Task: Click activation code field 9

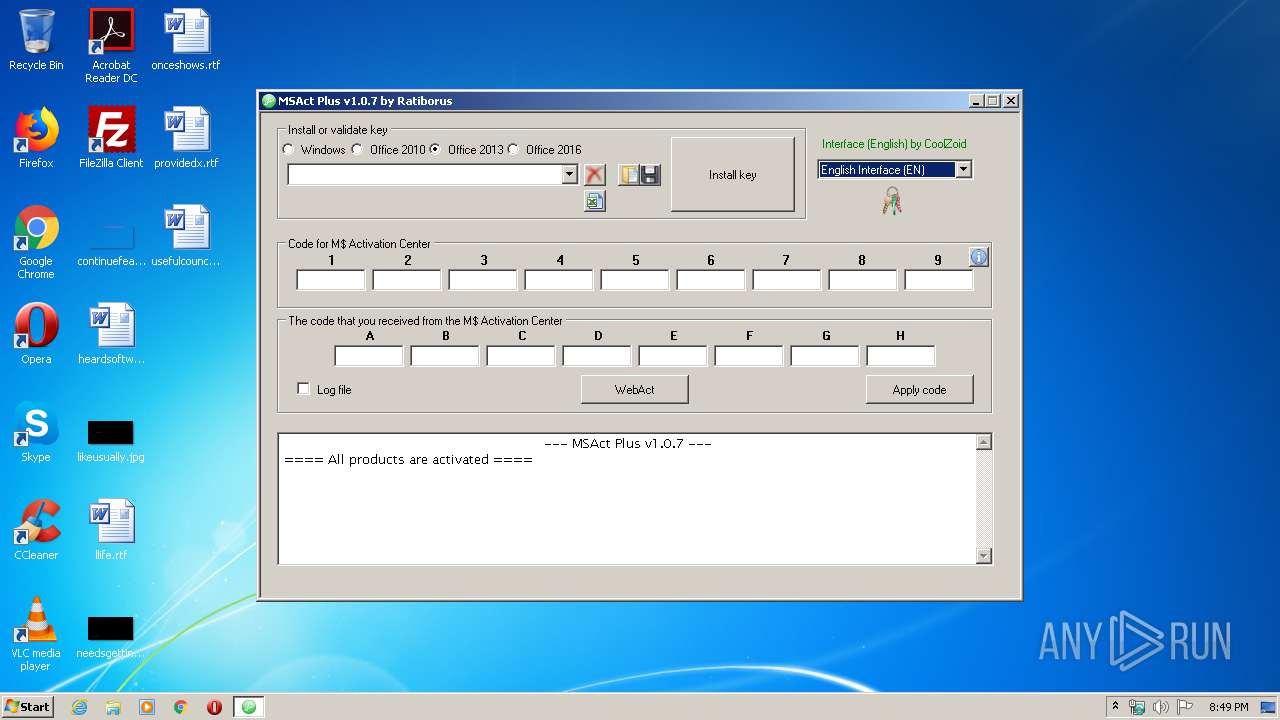Action: click(939, 280)
